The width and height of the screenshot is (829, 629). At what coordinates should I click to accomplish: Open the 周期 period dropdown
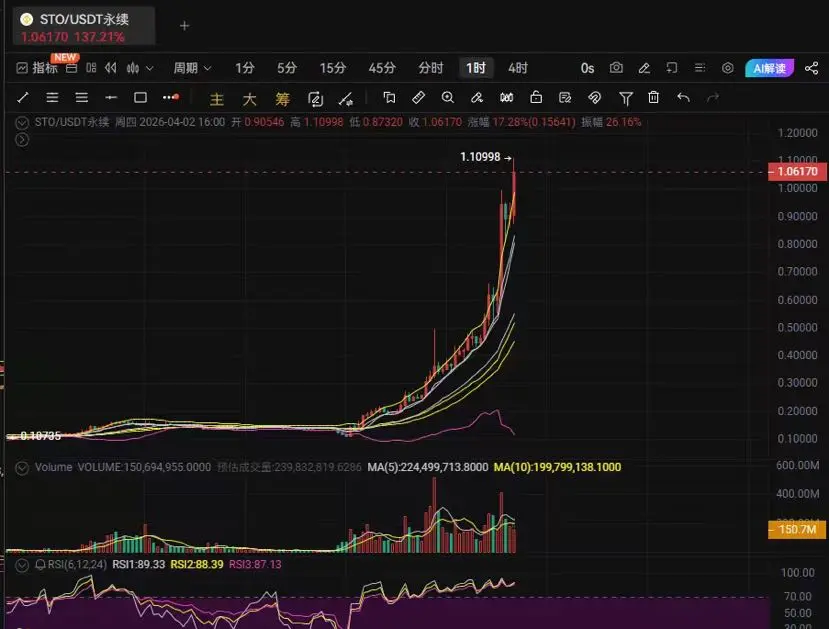192,68
